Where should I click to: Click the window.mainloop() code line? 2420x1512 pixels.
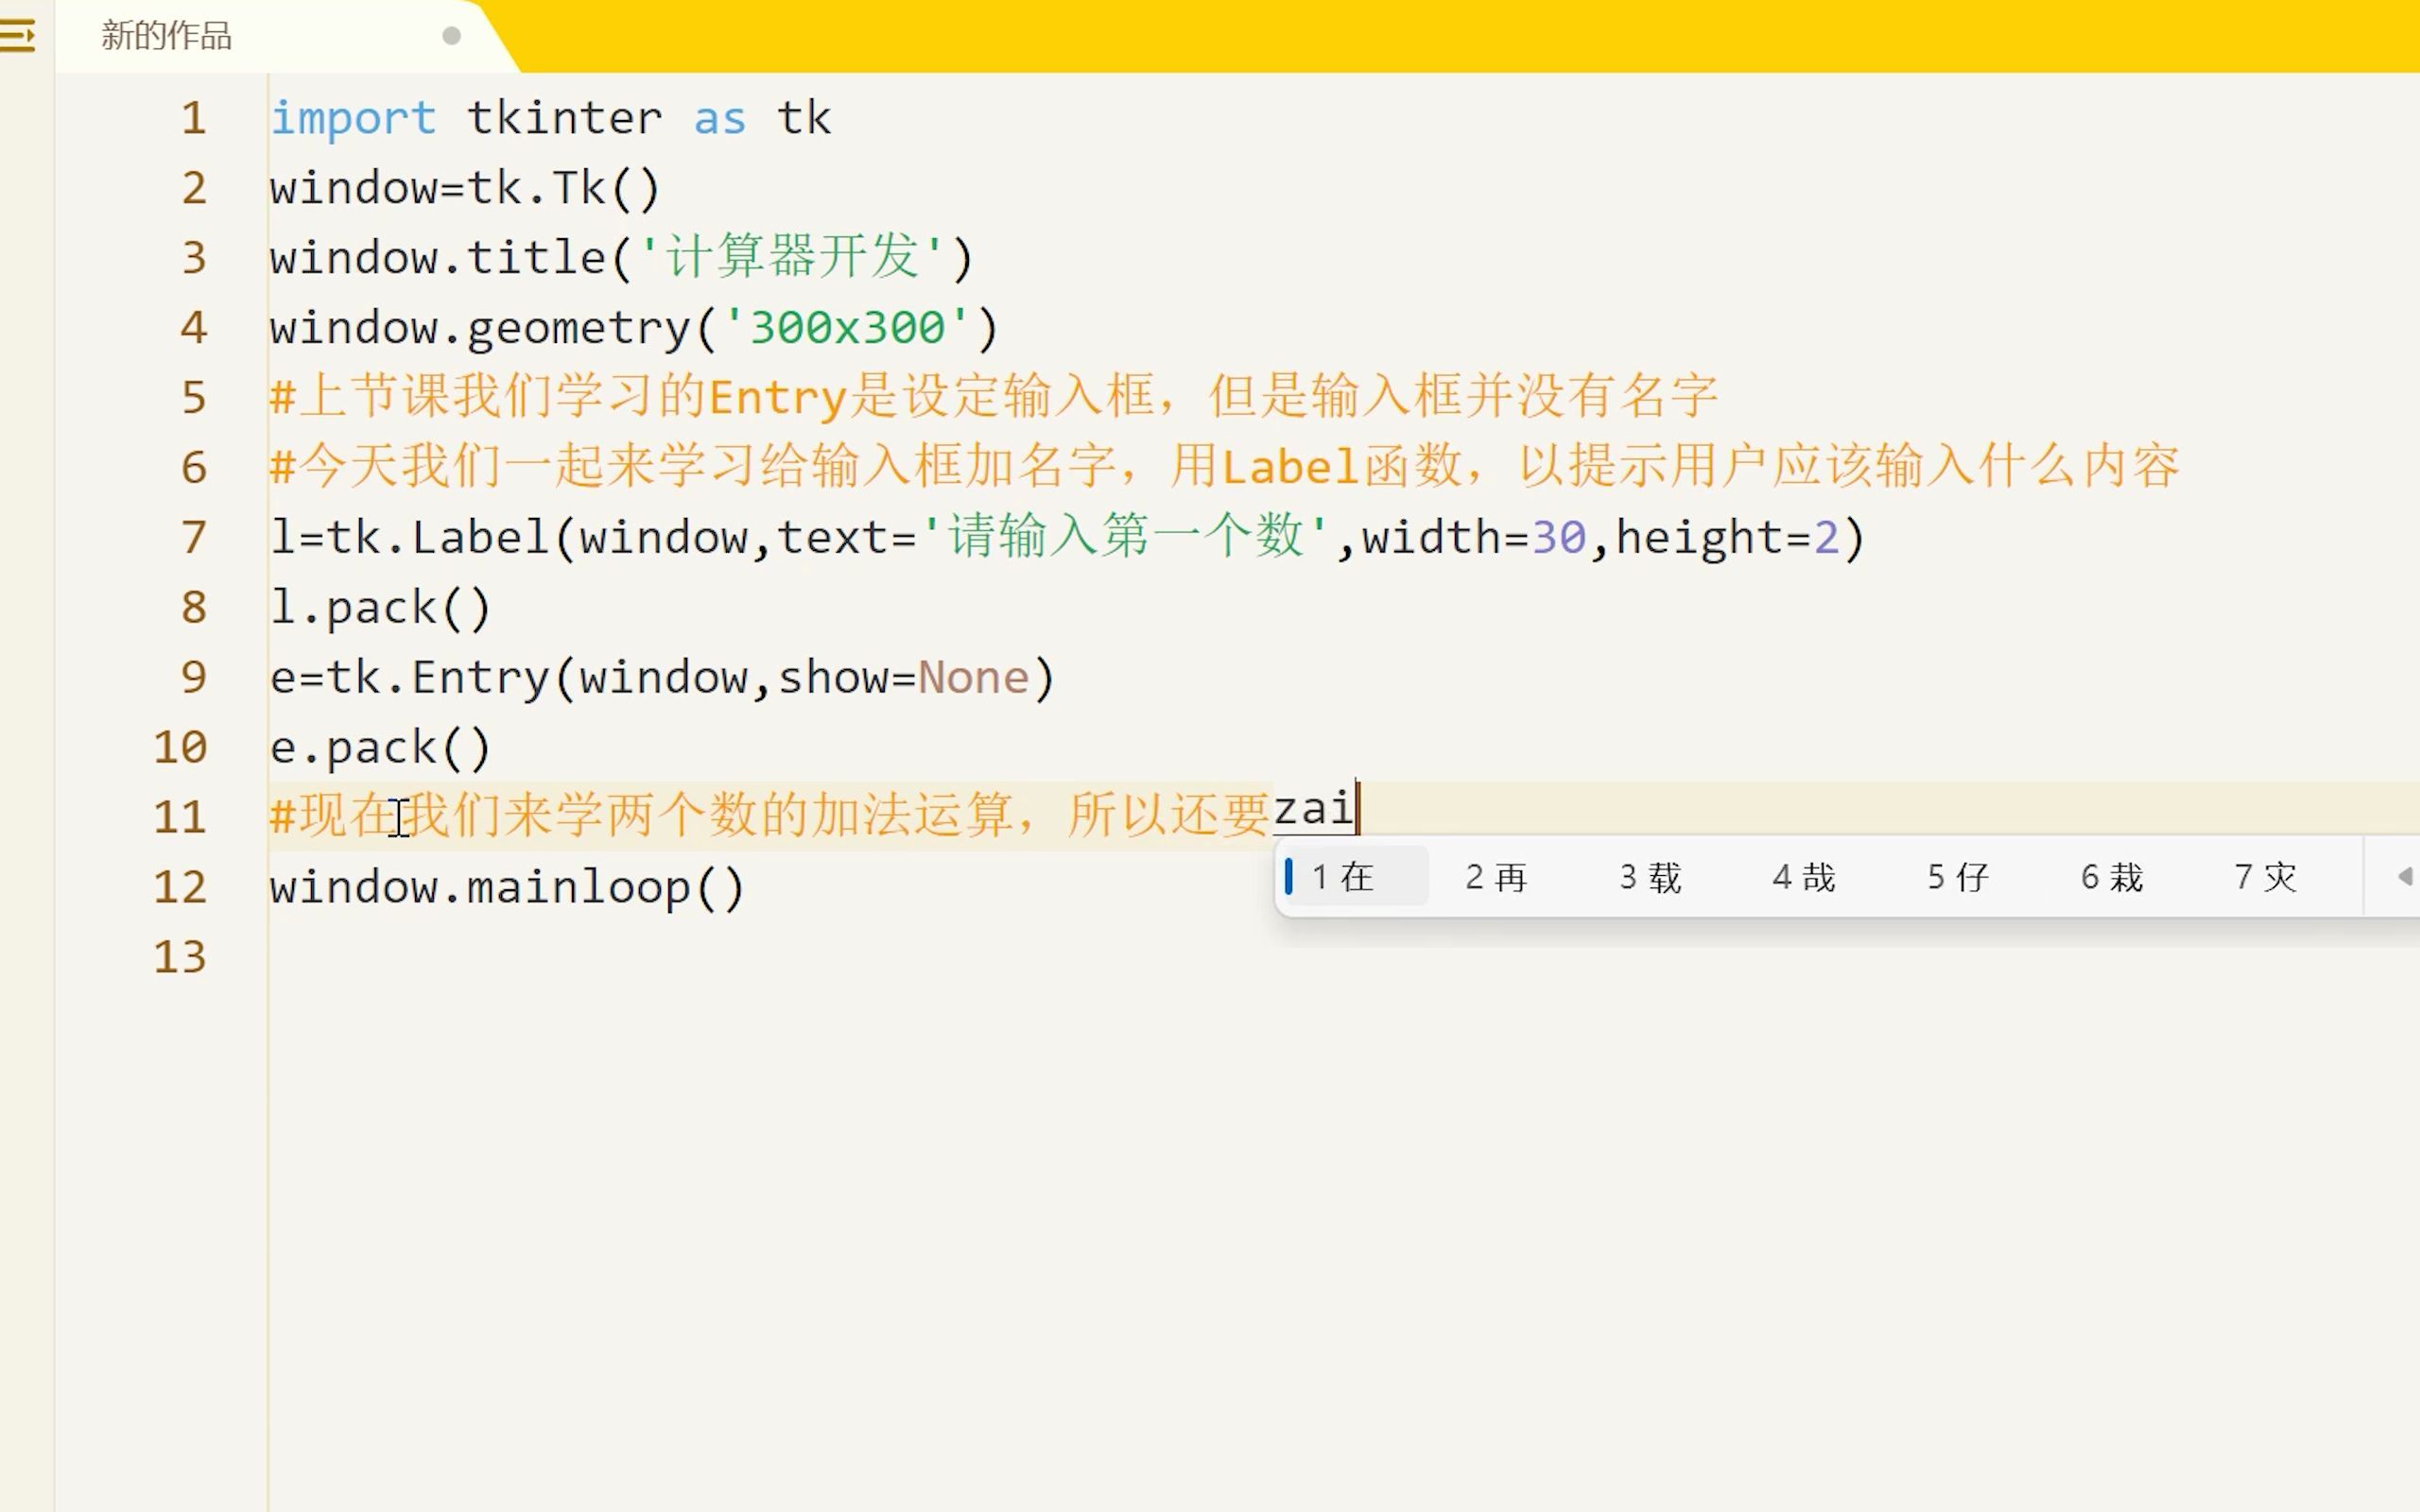(x=506, y=888)
